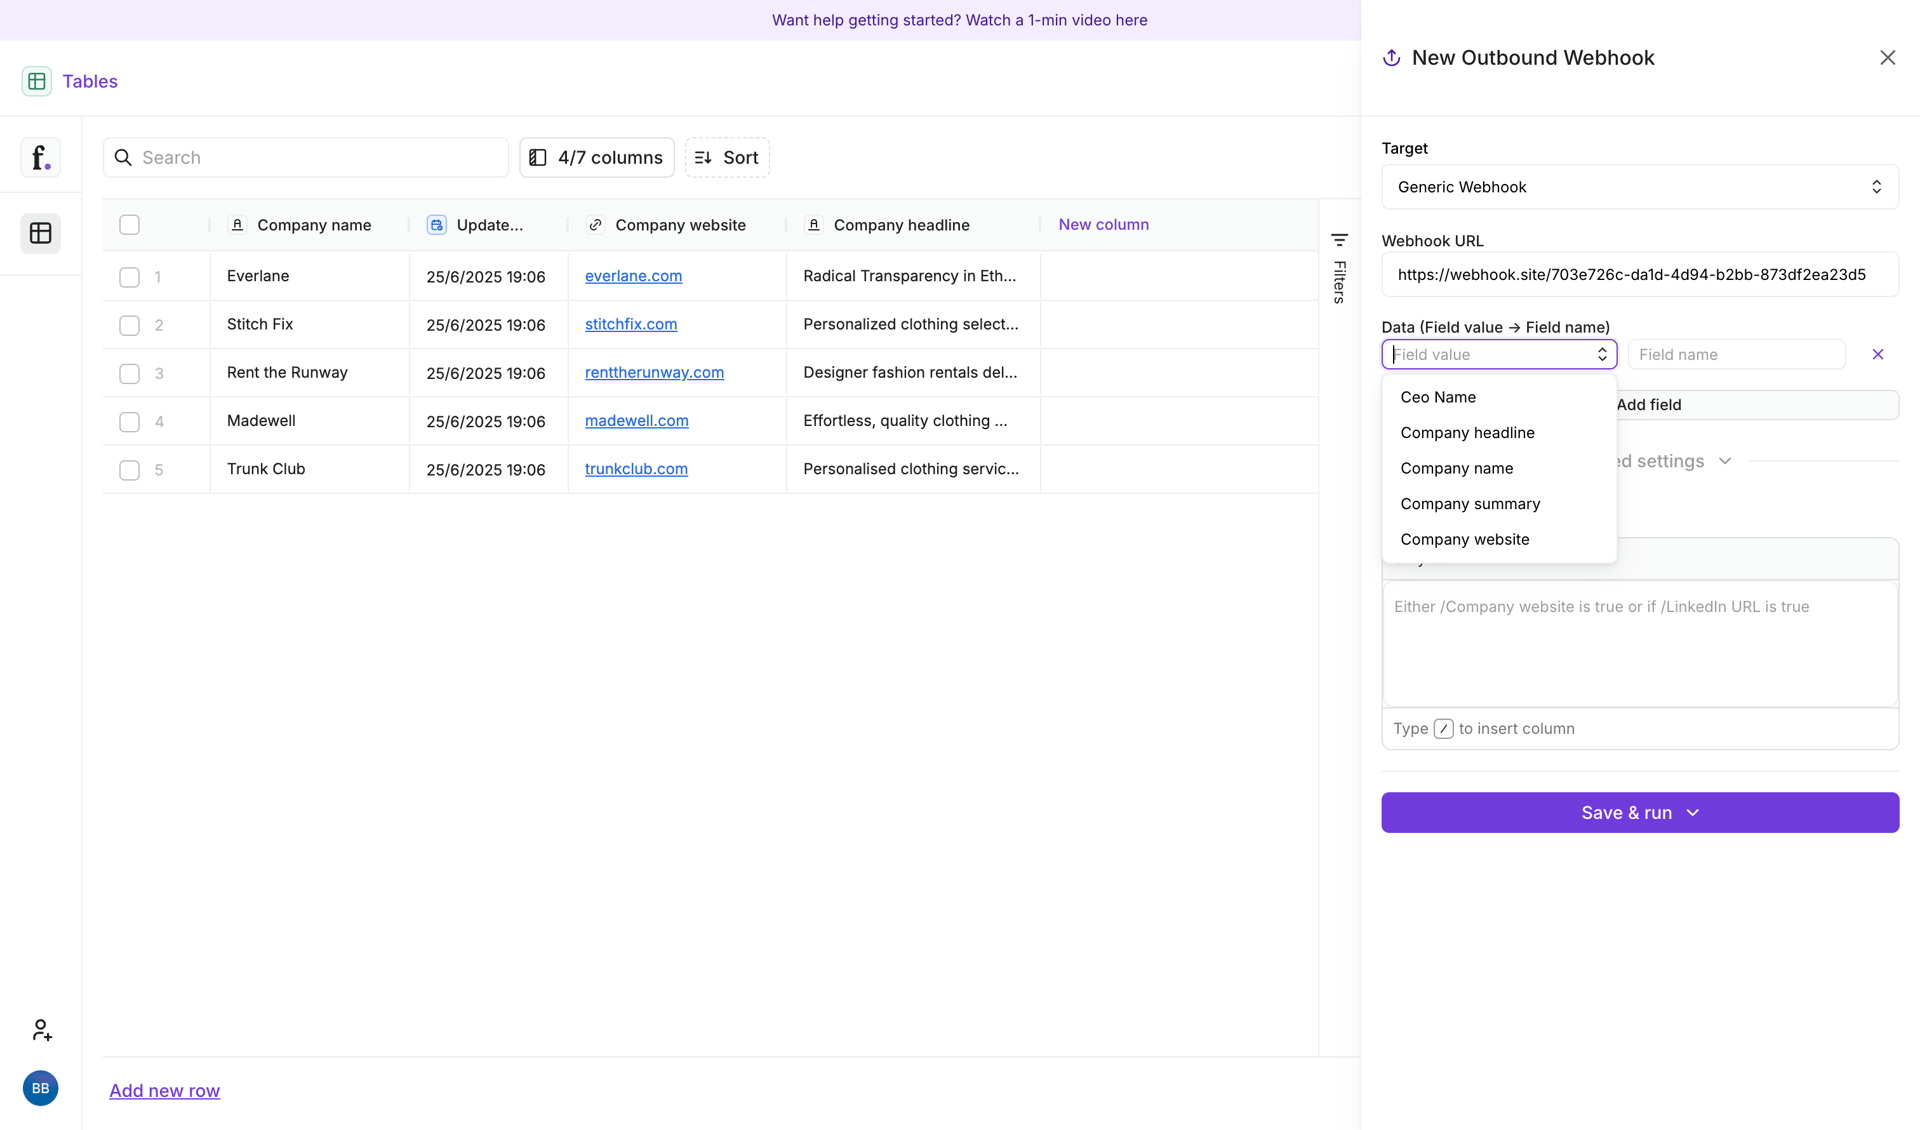Click the text column icon on Company name header

click(x=238, y=225)
